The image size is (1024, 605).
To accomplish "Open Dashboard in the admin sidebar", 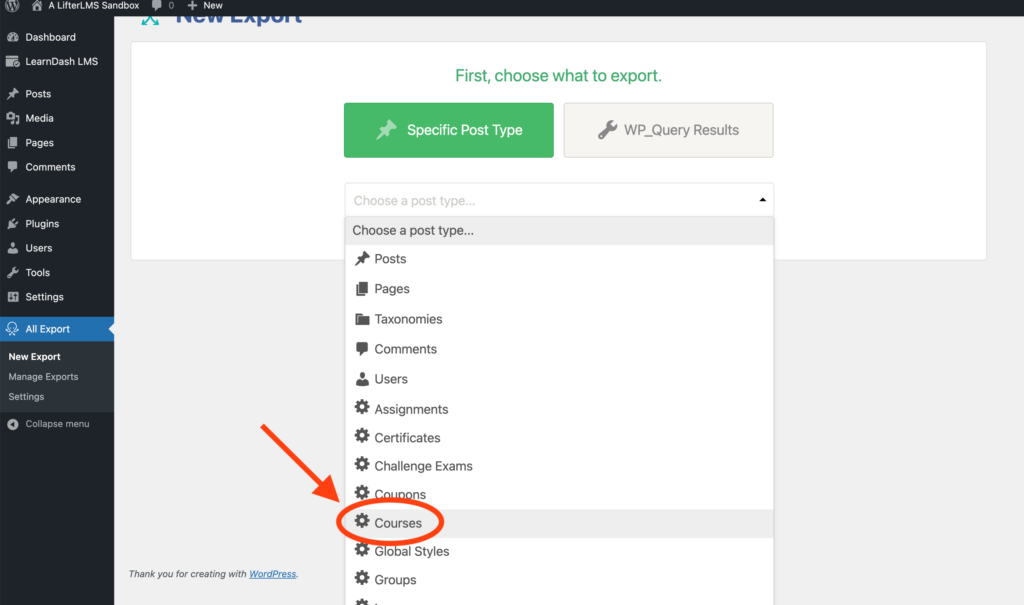I will [x=57, y=37].
